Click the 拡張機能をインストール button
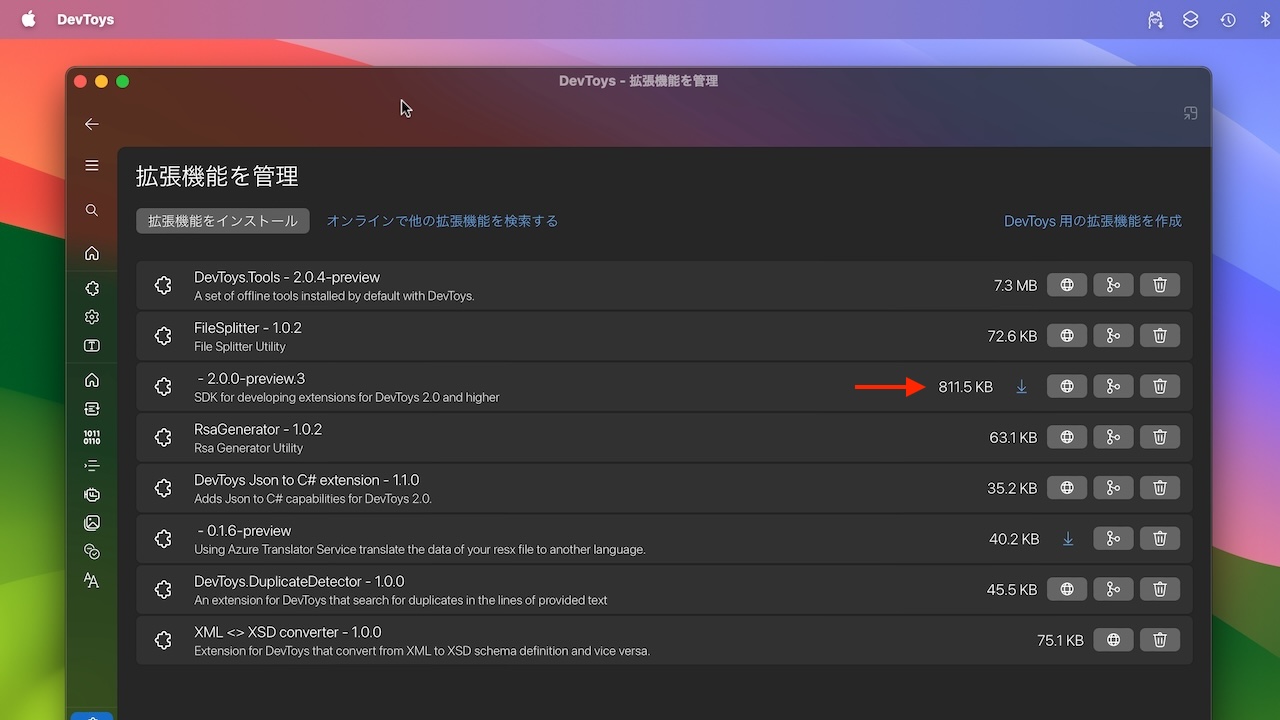 tap(223, 221)
